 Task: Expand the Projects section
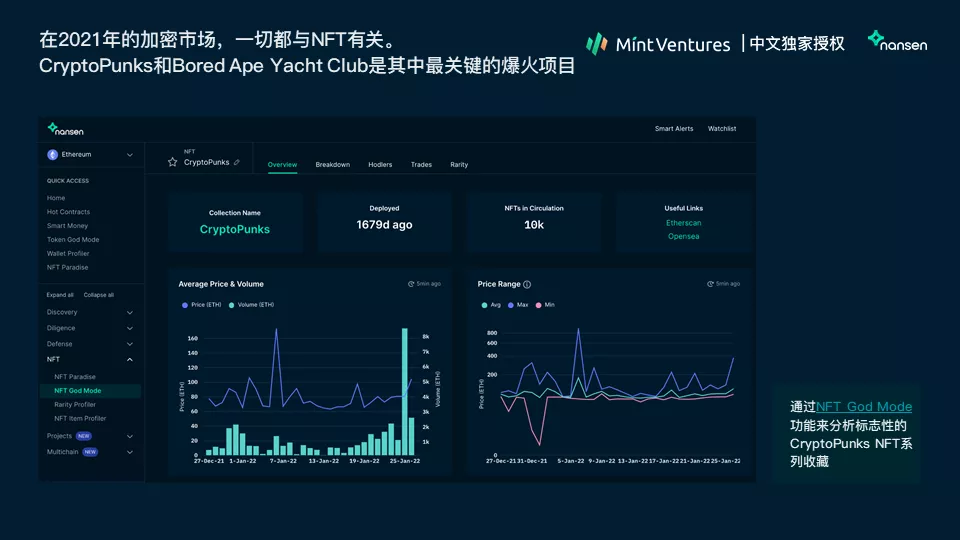pos(130,437)
